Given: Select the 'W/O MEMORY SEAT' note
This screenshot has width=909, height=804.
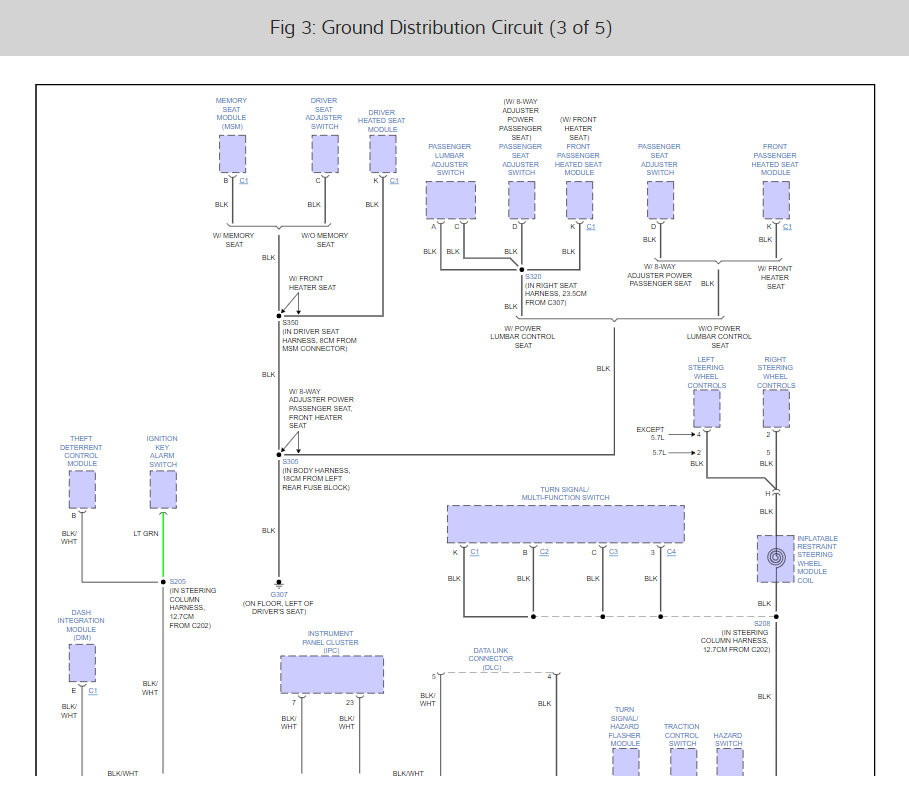Looking at the screenshot, I should (325, 240).
